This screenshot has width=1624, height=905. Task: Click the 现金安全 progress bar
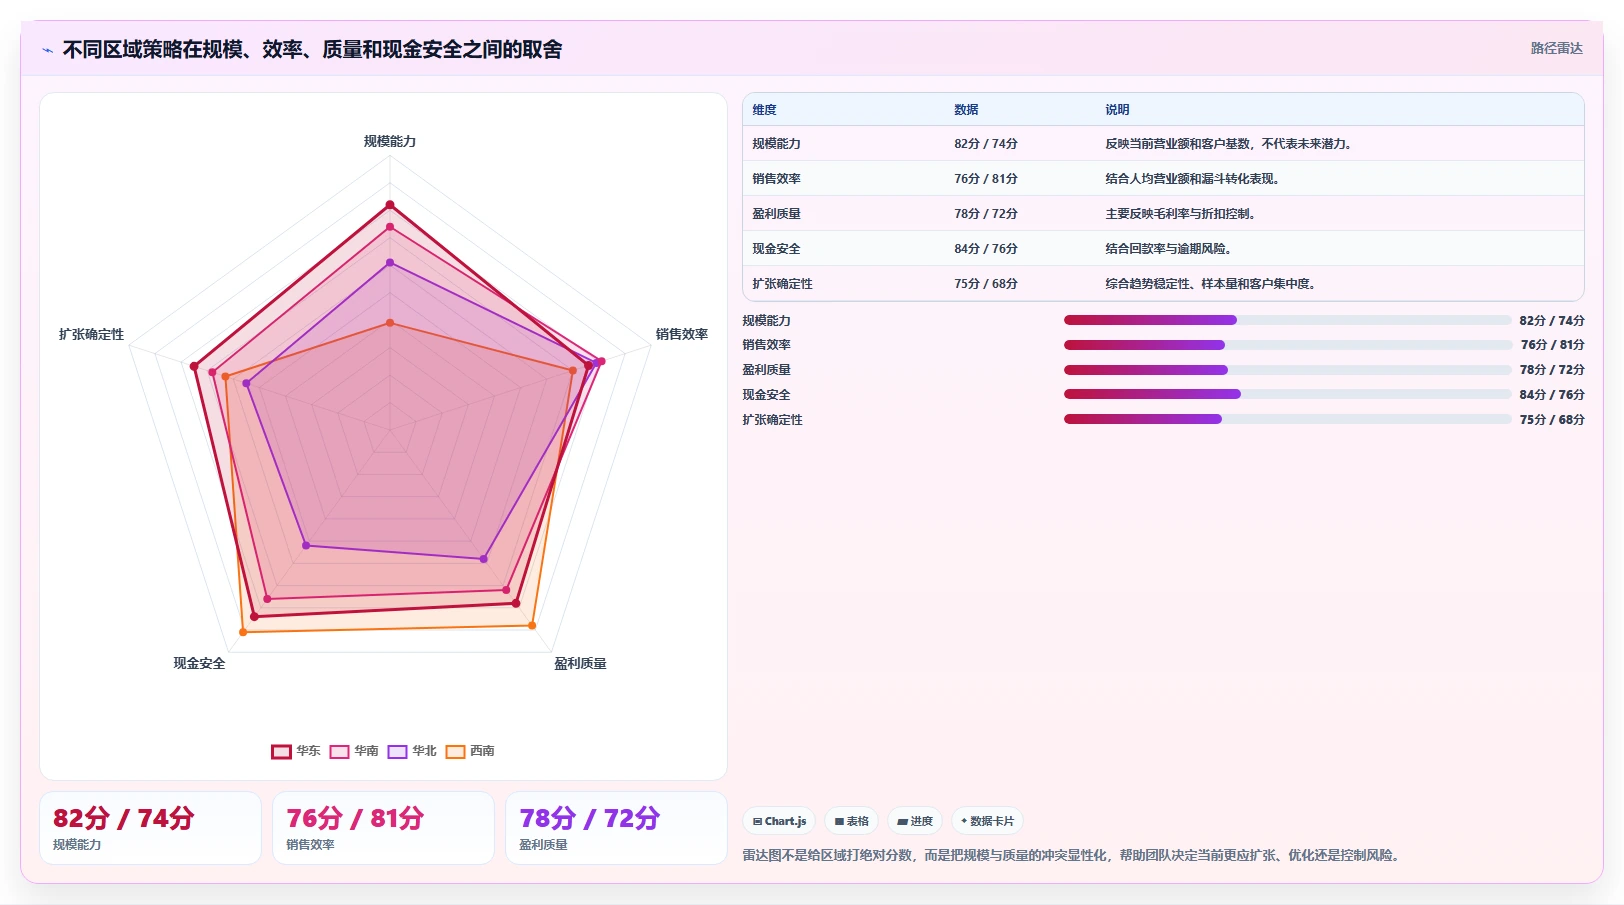pos(1287,394)
